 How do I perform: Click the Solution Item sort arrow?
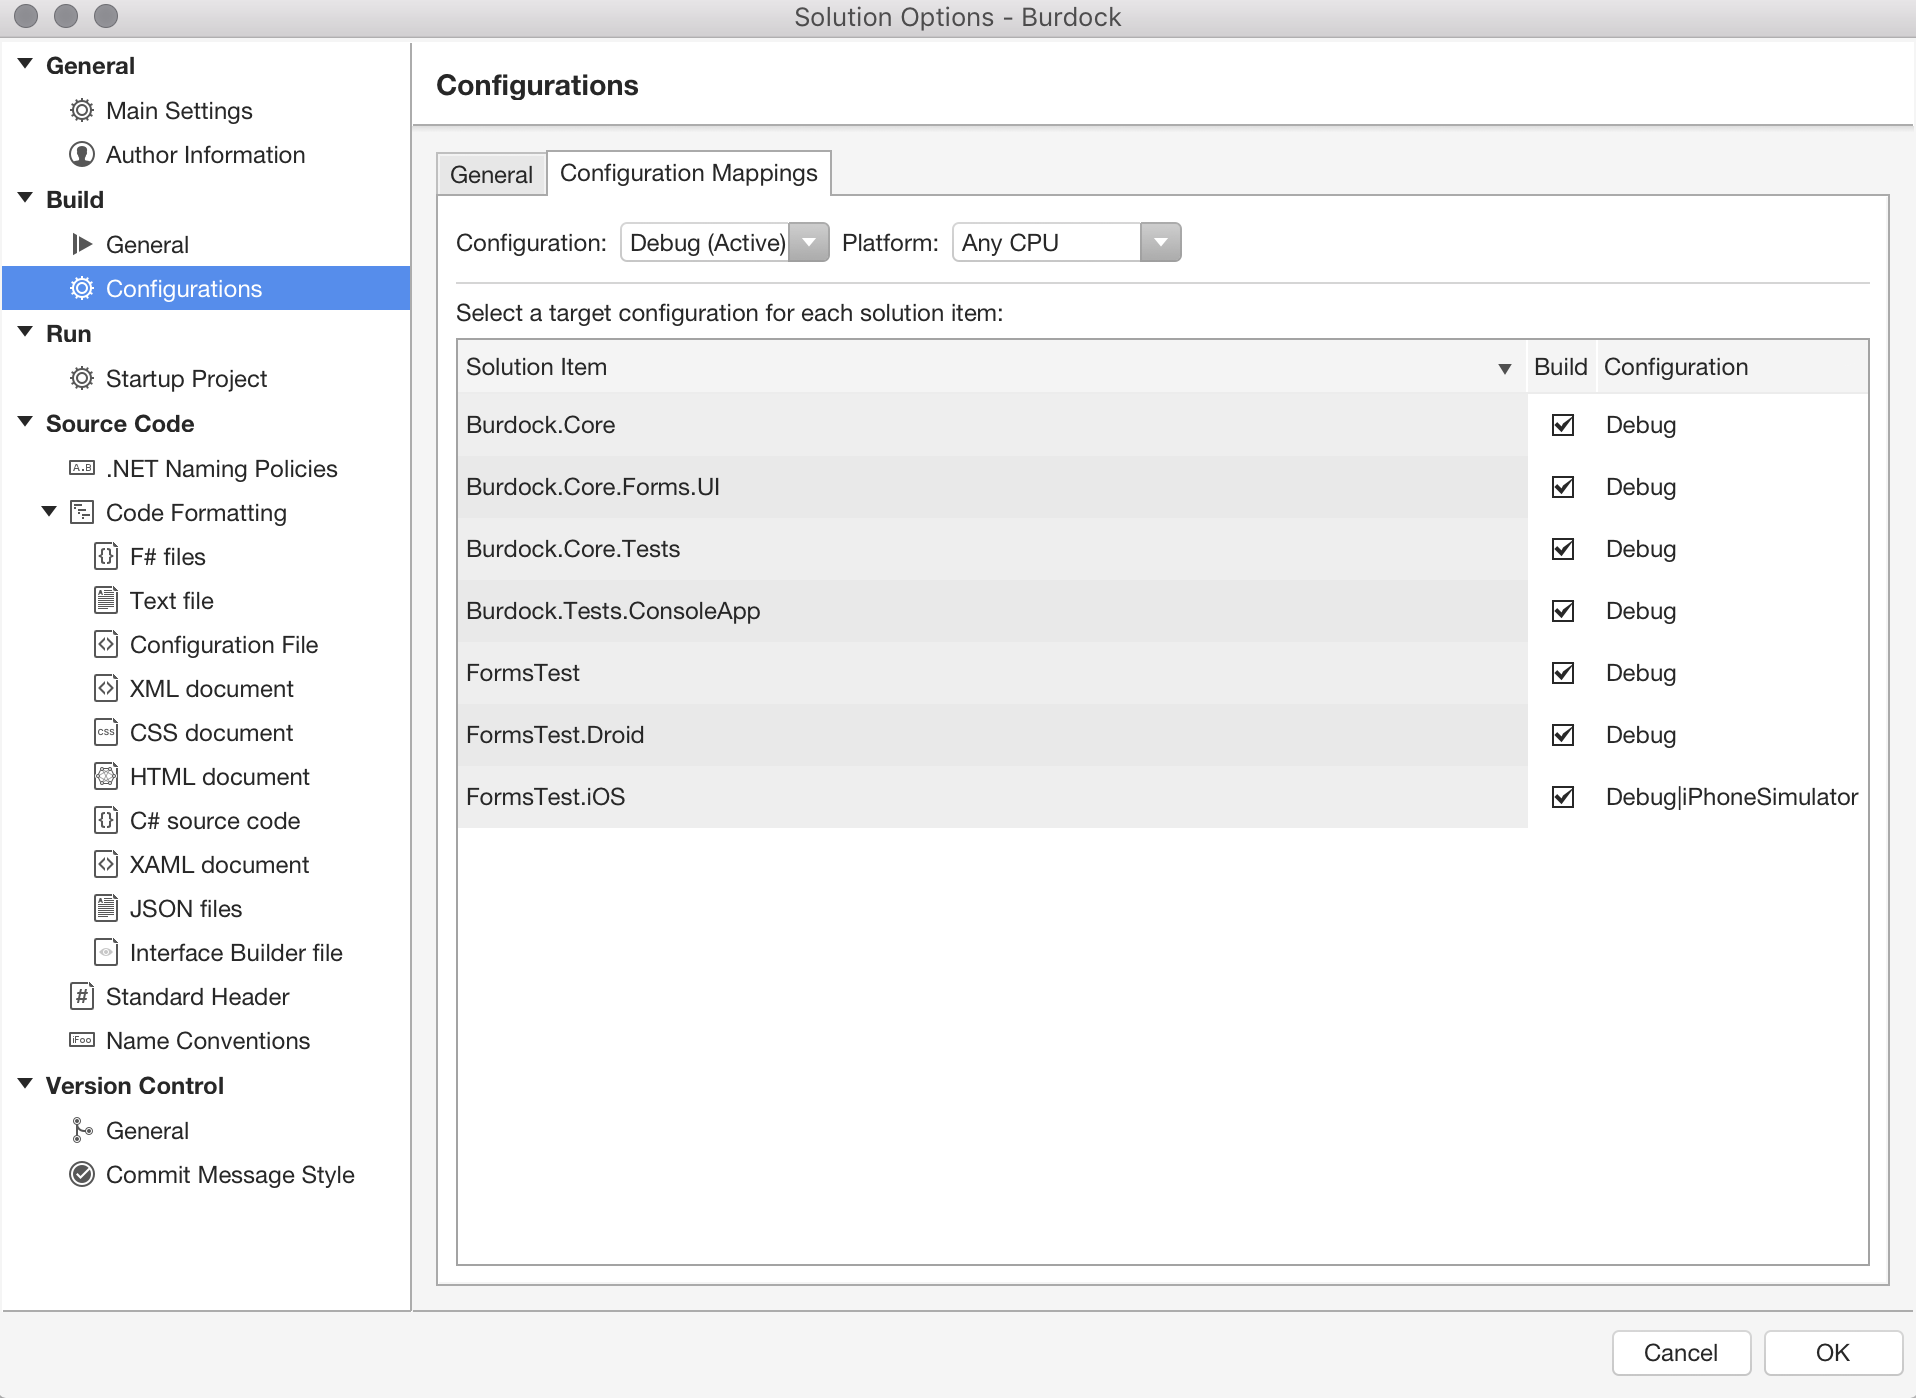click(x=1505, y=369)
